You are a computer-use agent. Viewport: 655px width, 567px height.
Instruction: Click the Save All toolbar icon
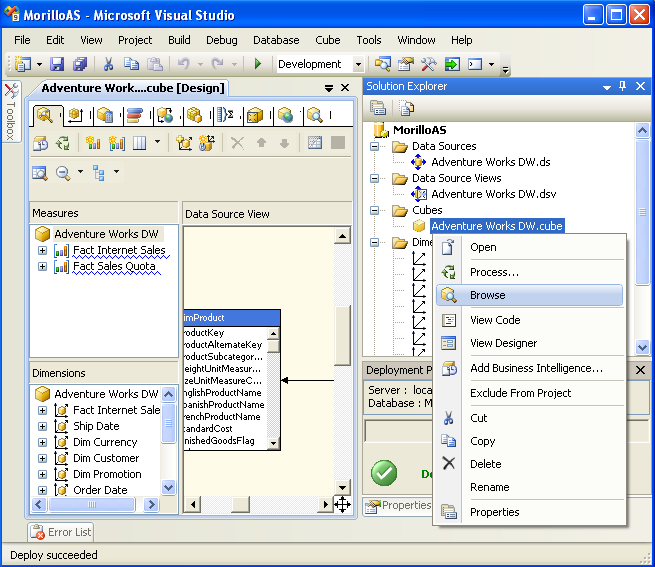coord(80,64)
